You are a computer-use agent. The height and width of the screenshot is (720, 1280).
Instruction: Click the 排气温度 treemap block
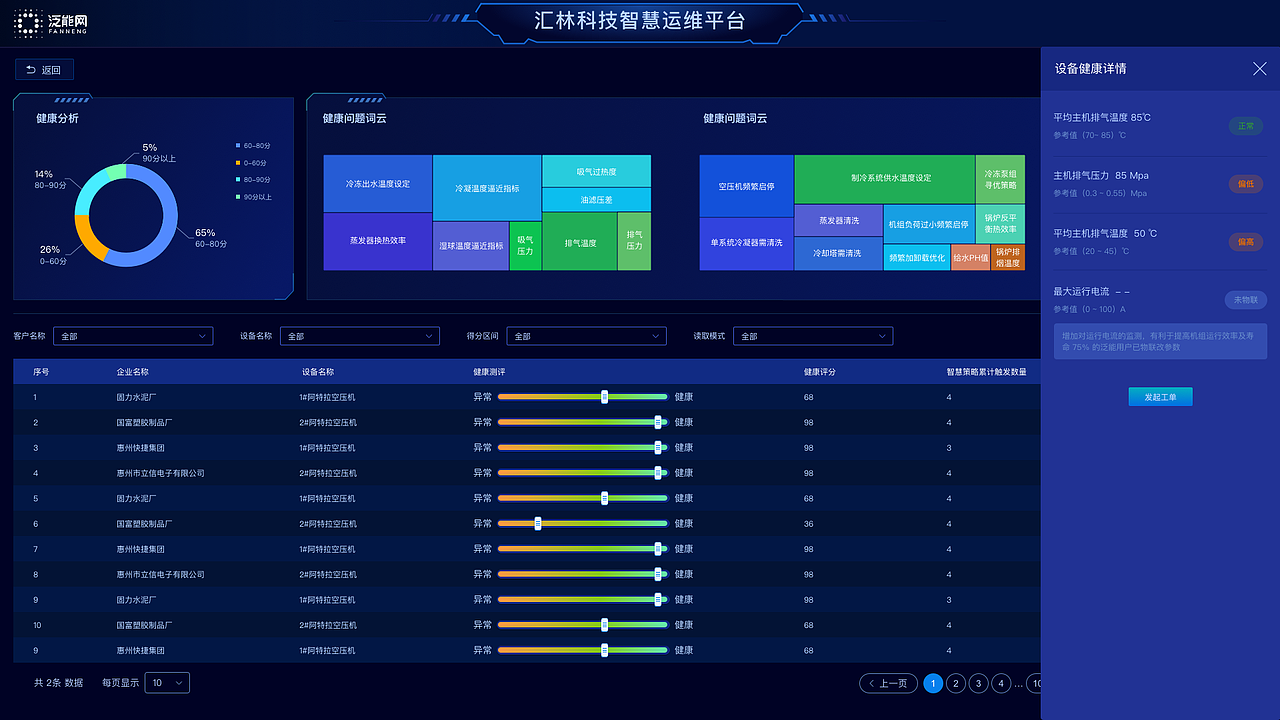click(x=580, y=242)
